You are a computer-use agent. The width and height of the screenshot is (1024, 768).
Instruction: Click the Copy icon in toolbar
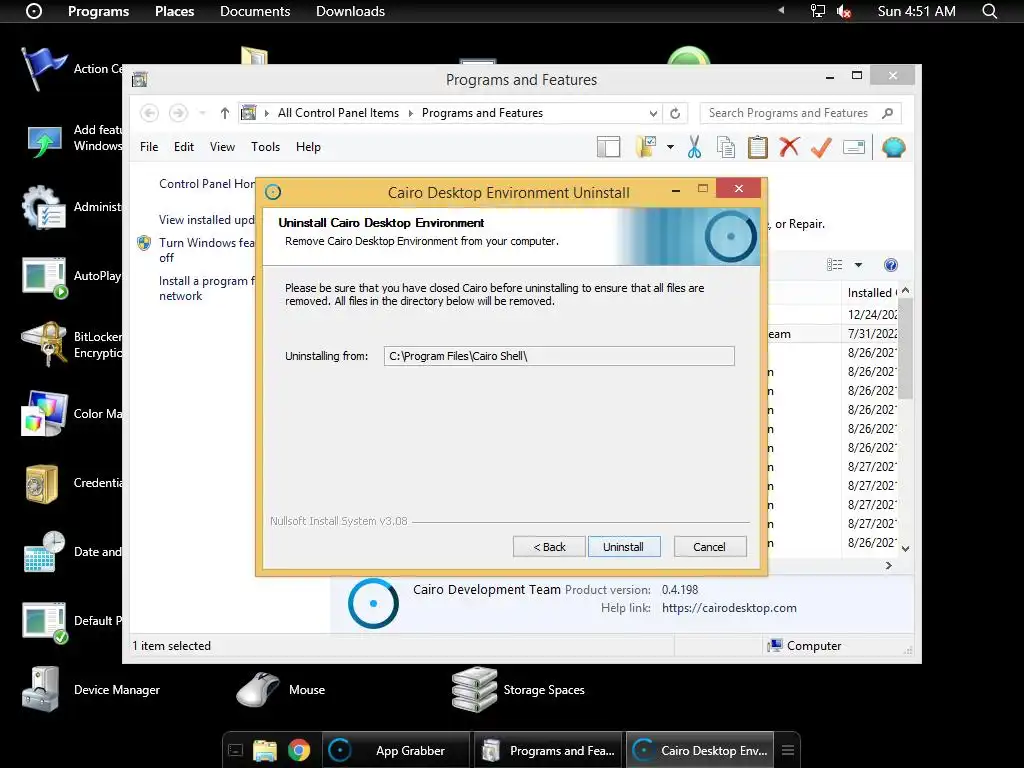[726, 147]
